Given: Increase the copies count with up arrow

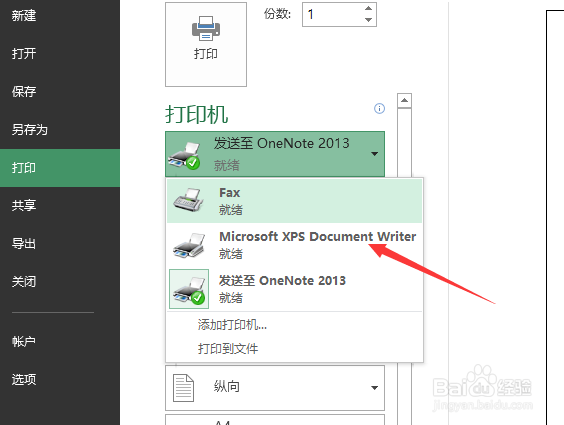Looking at the screenshot, I should tap(368, 8).
